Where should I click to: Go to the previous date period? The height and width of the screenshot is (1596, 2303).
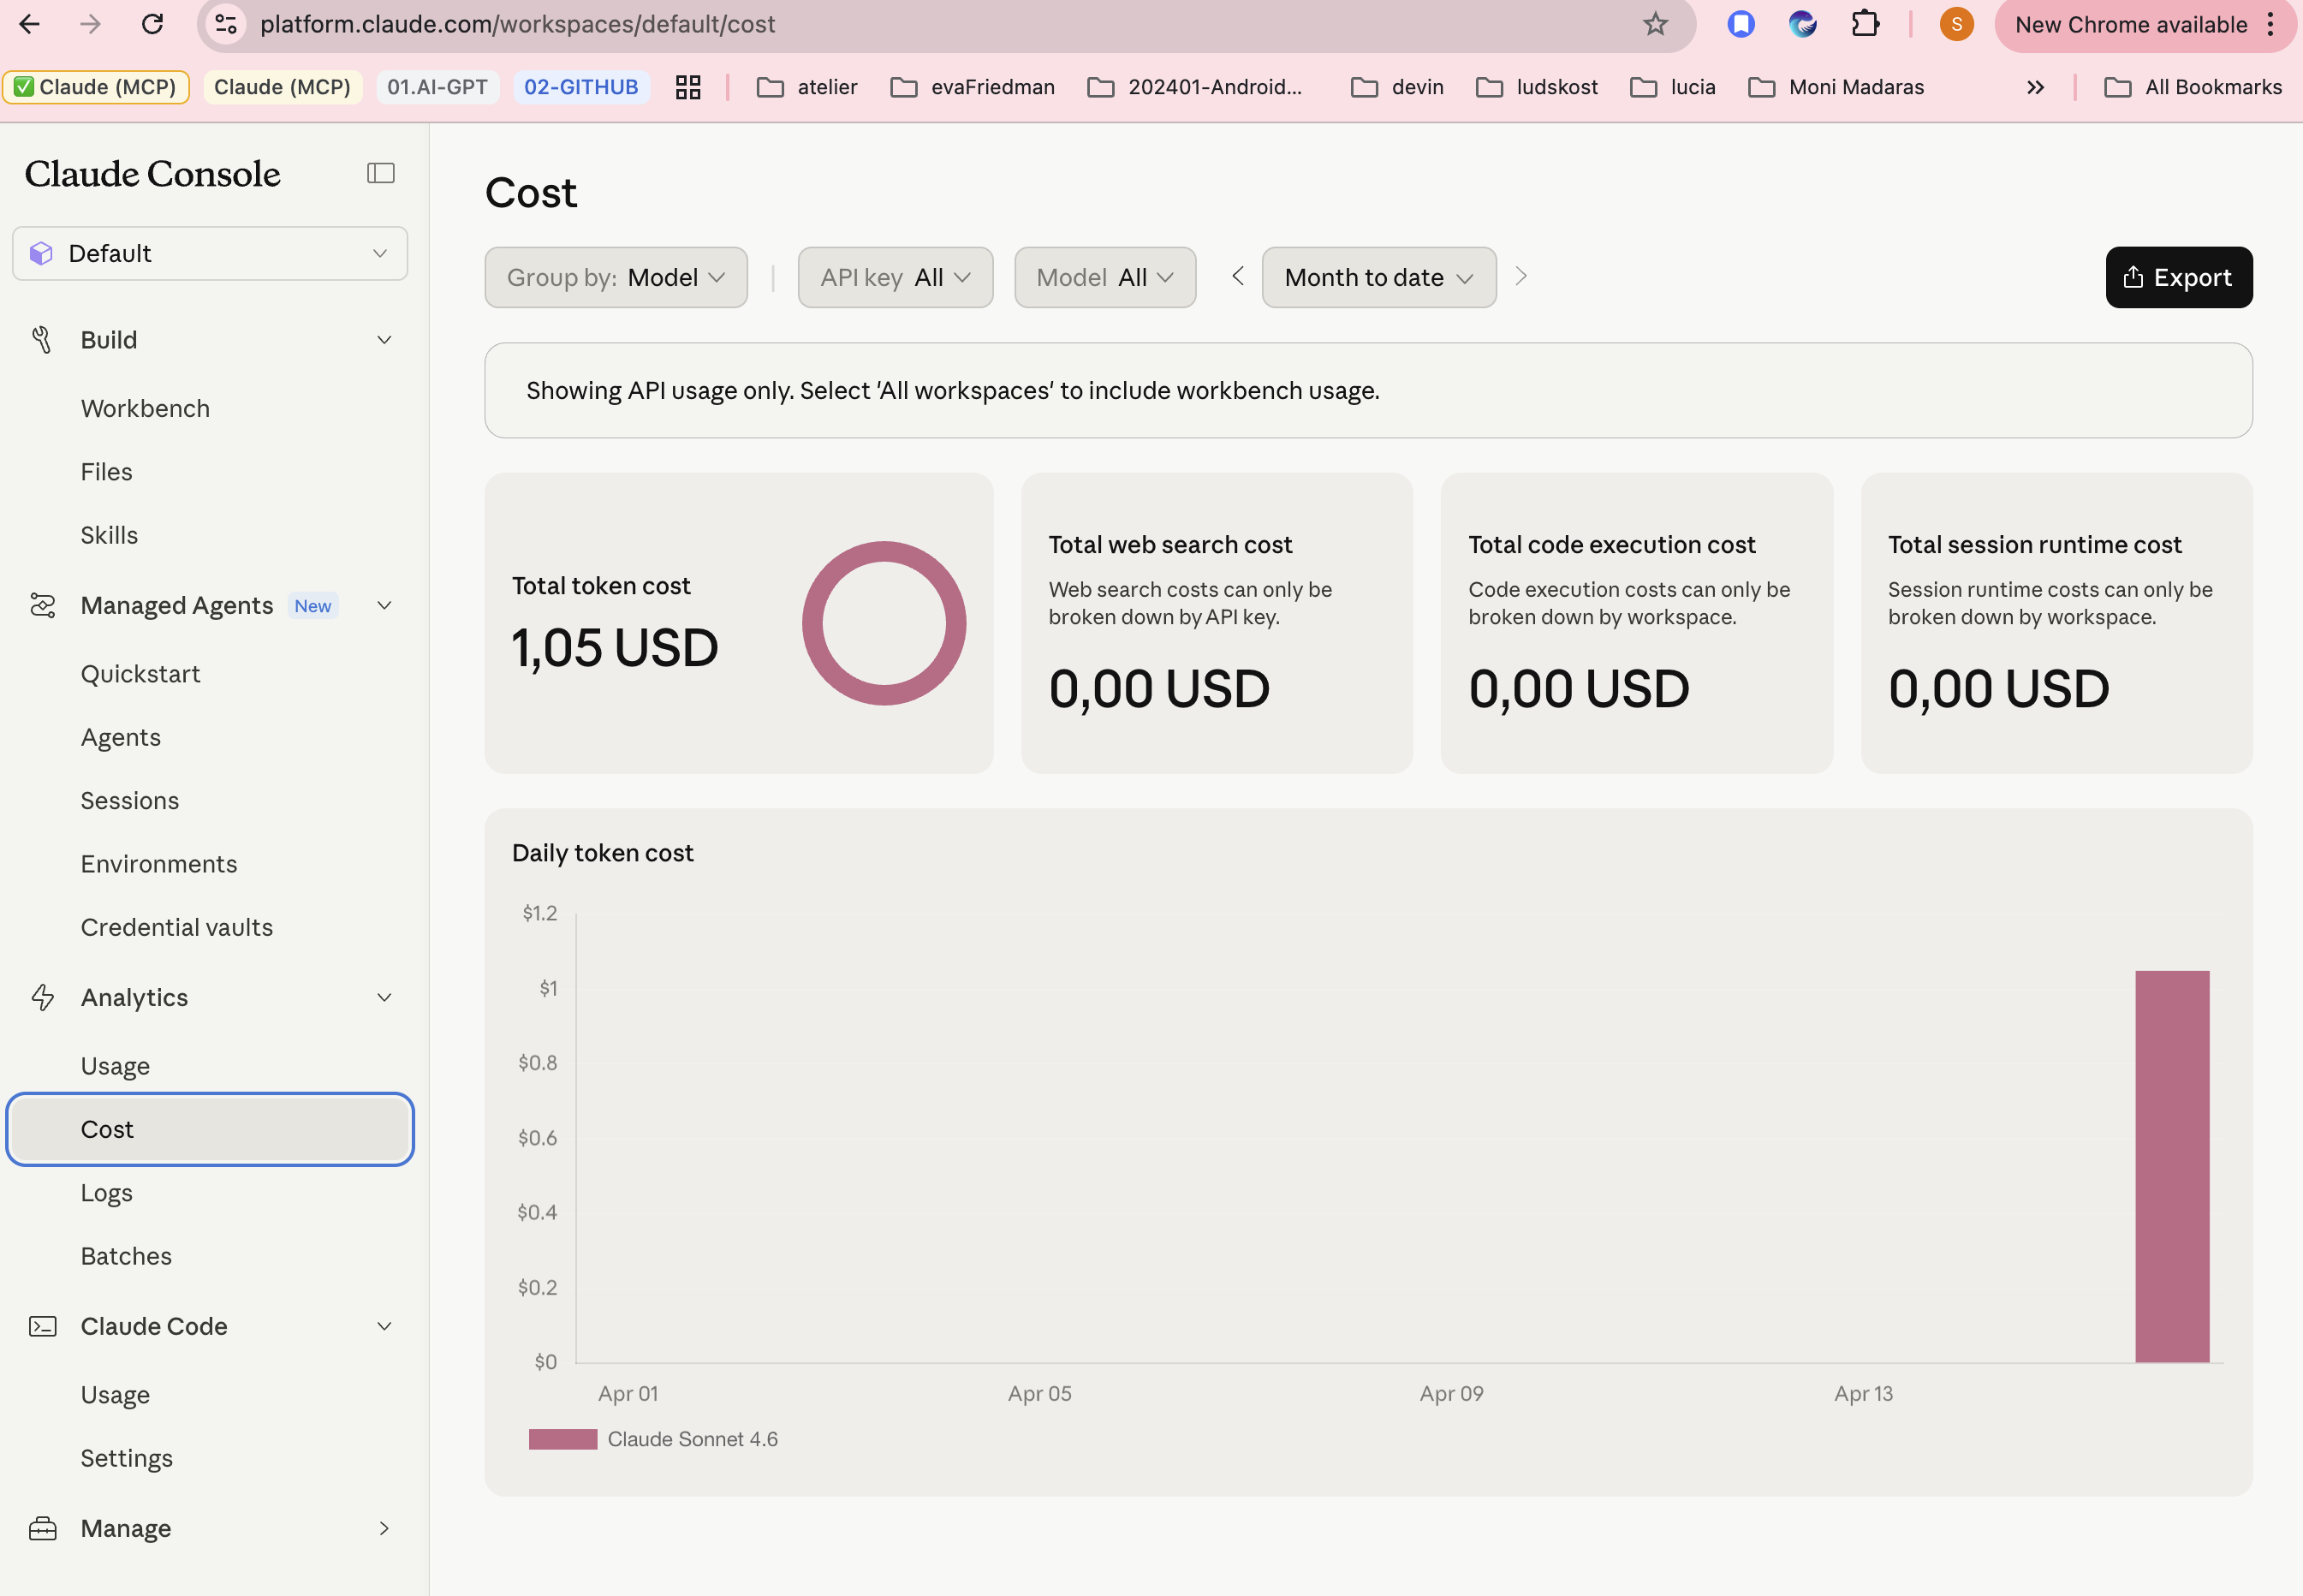tap(1238, 277)
